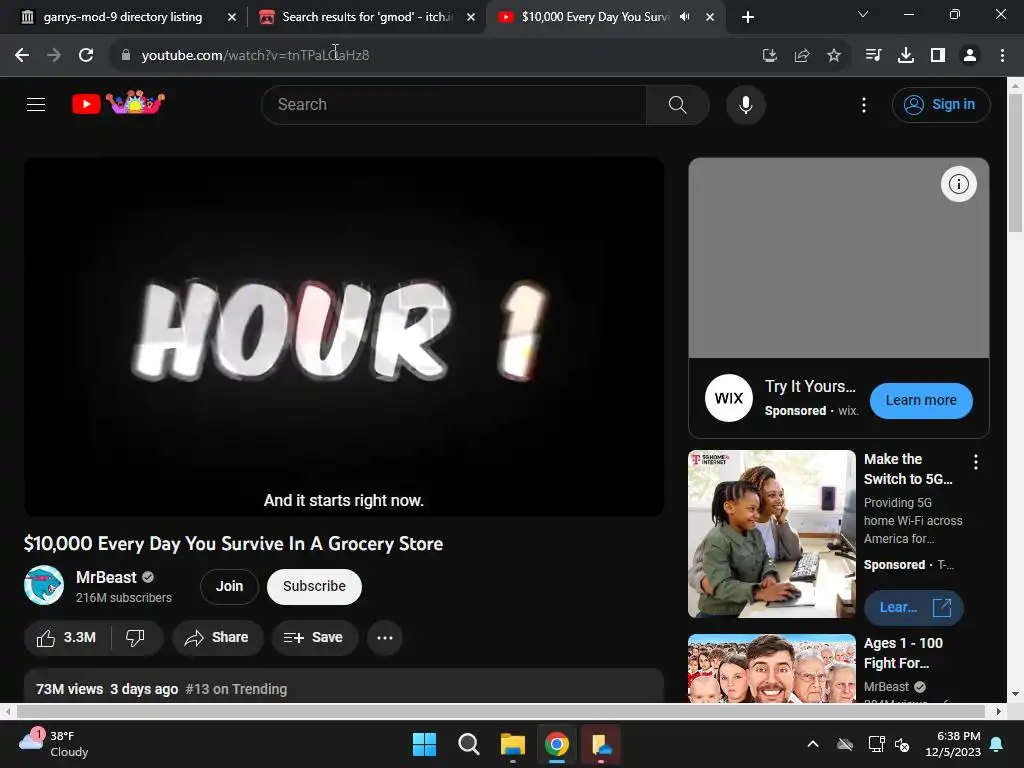Open Ages 1 - 100 Fight For video title
The height and width of the screenshot is (768, 1024).
(903, 653)
